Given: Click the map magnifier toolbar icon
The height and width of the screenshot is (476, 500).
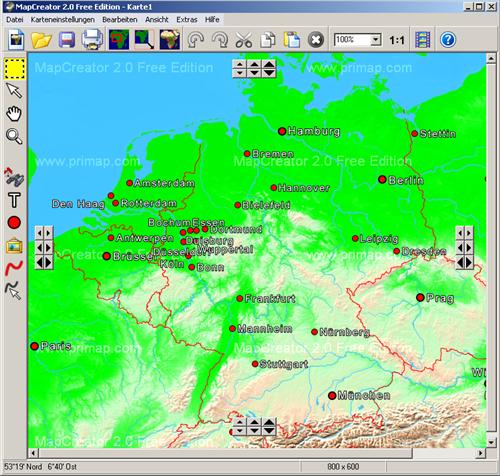Looking at the screenshot, I should coord(144,40).
